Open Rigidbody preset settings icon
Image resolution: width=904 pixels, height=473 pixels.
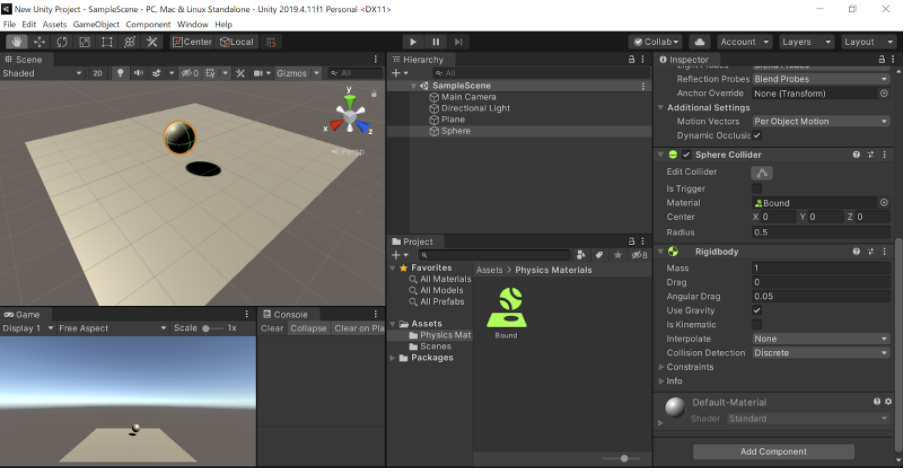pos(871,251)
